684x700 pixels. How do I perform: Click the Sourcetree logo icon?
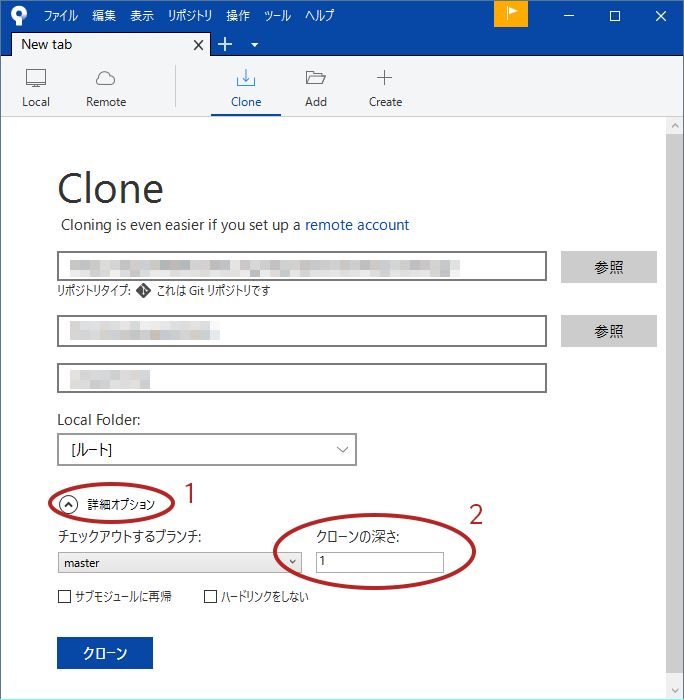18,15
